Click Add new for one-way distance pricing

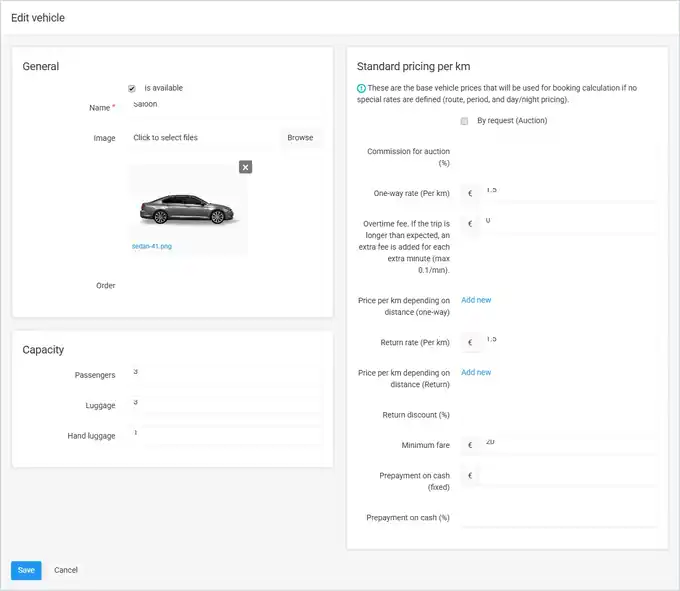pos(476,300)
